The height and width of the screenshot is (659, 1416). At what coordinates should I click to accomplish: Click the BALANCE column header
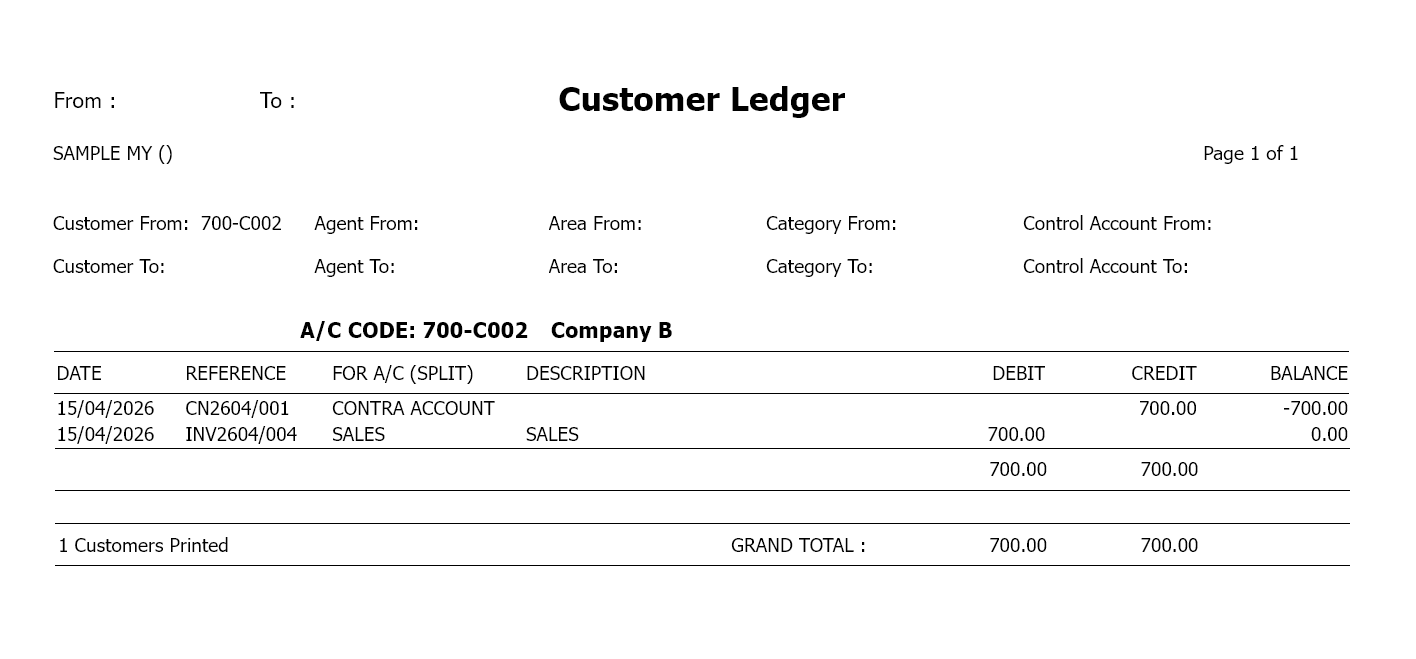tap(1308, 374)
